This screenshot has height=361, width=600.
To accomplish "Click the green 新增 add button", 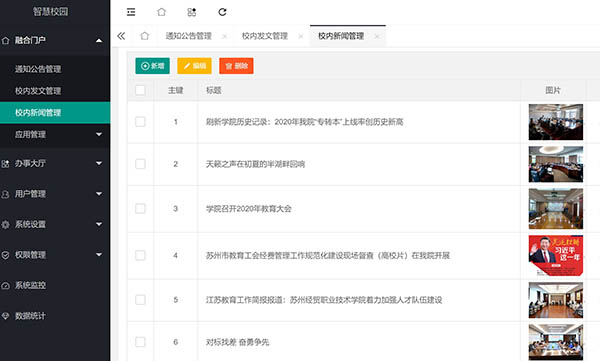I will pyautogui.click(x=152, y=66).
